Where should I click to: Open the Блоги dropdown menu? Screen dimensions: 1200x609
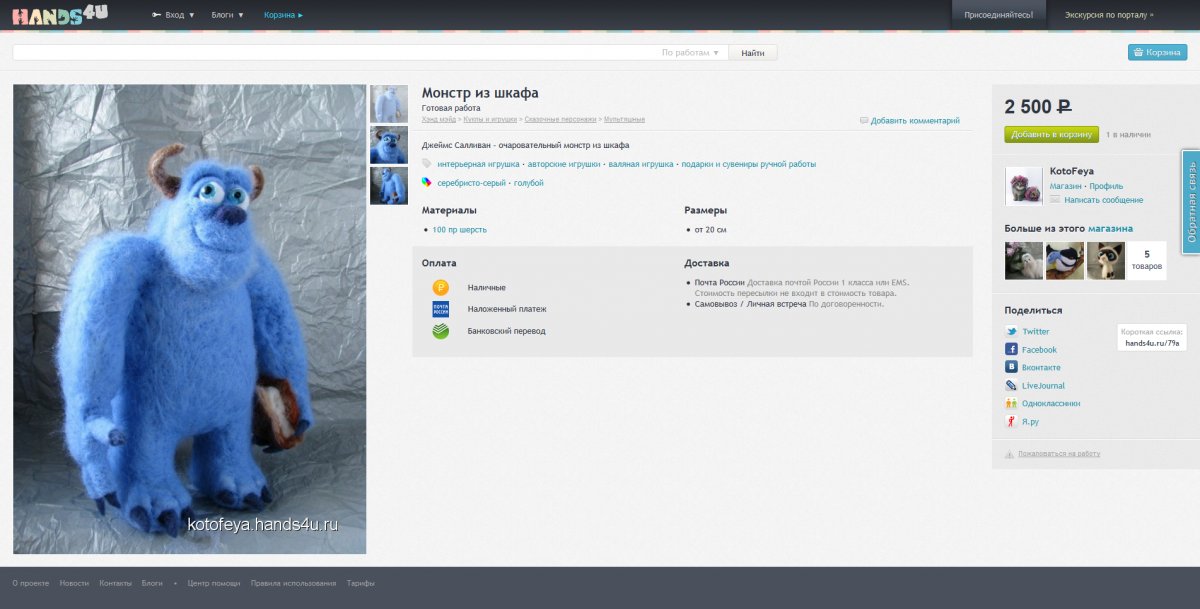pos(228,15)
